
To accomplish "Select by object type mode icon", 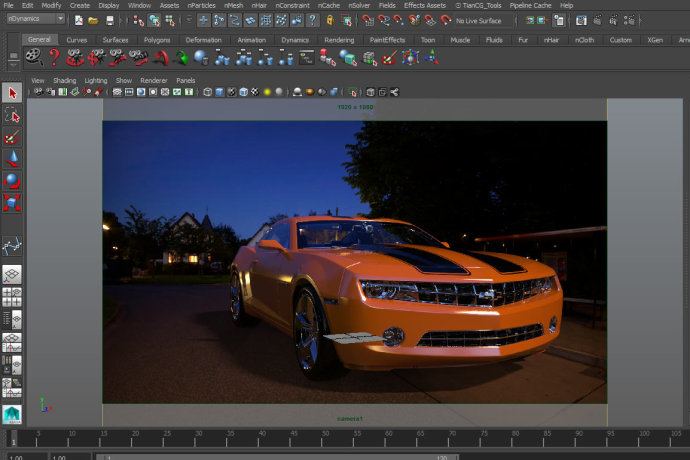I will click(154, 20).
